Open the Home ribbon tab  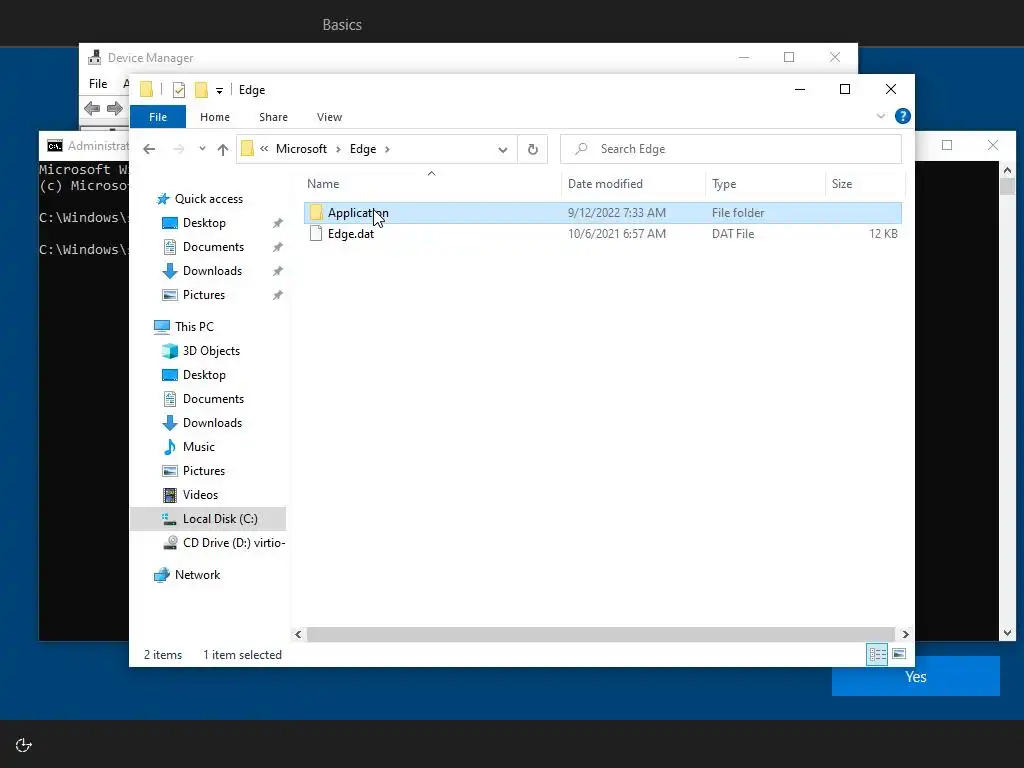coord(215,117)
